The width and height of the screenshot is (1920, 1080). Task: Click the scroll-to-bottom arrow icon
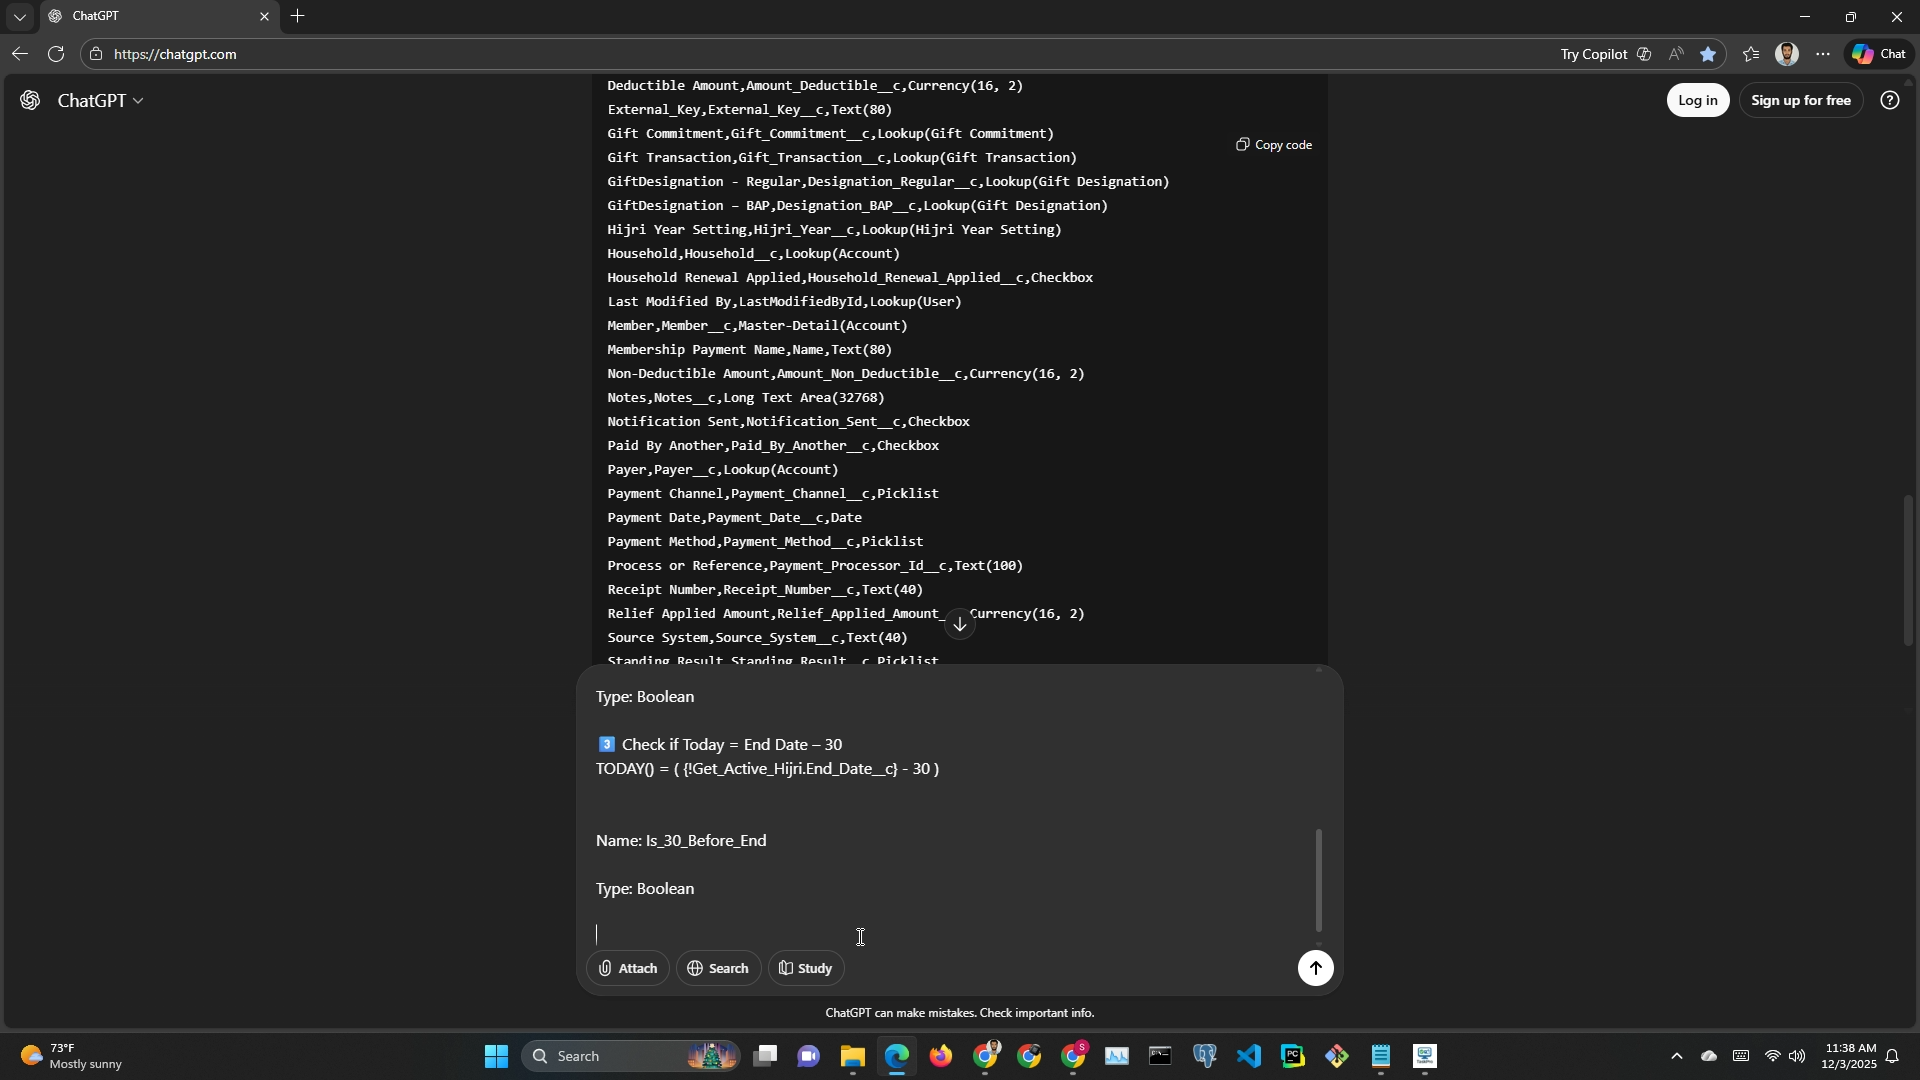click(x=959, y=625)
